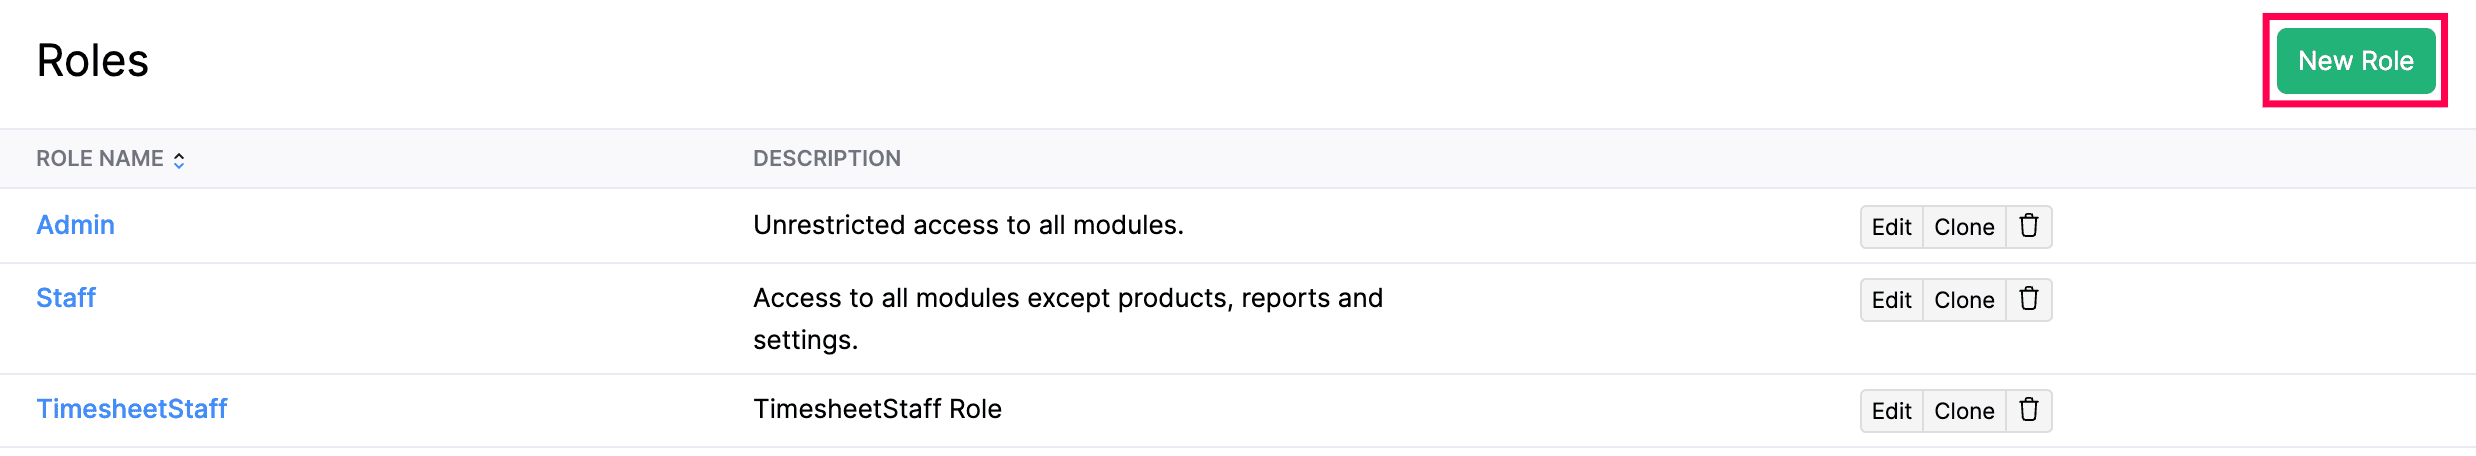The image size is (2476, 456).
Task: Click the 'Unrestricted access to all modules' description
Action: tap(967, 225)
